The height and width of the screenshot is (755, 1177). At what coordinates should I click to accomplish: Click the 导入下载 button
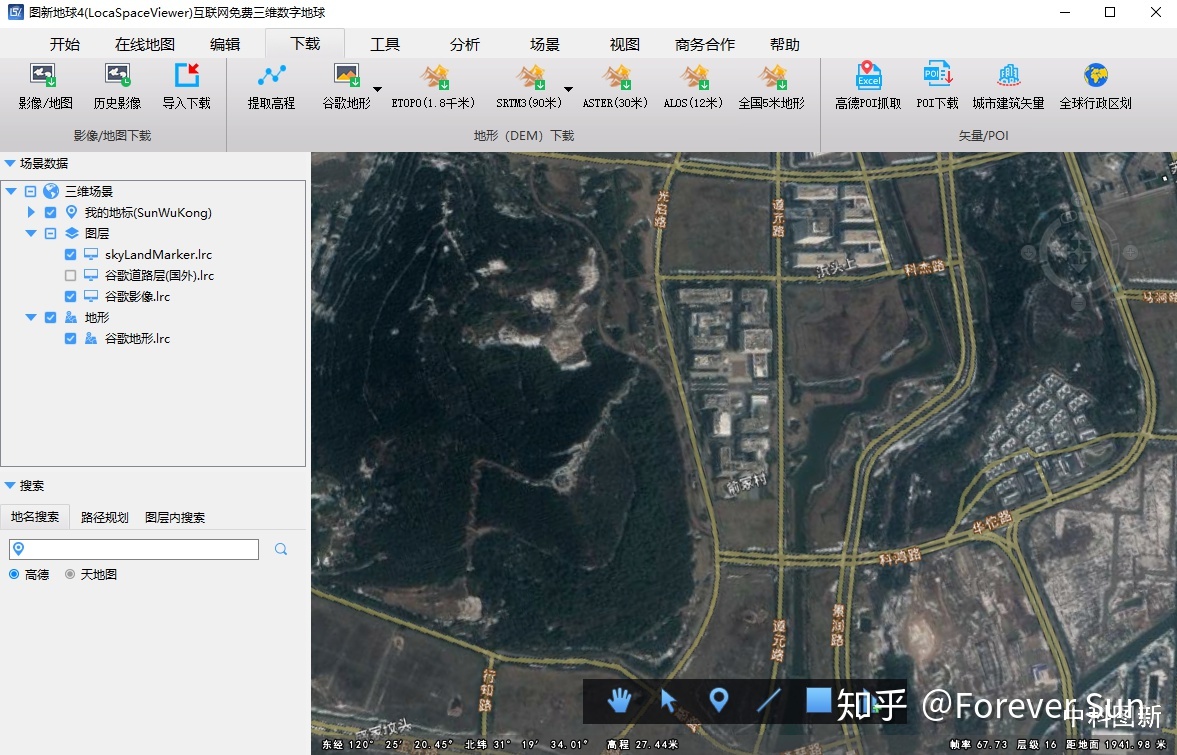[186, 86]
